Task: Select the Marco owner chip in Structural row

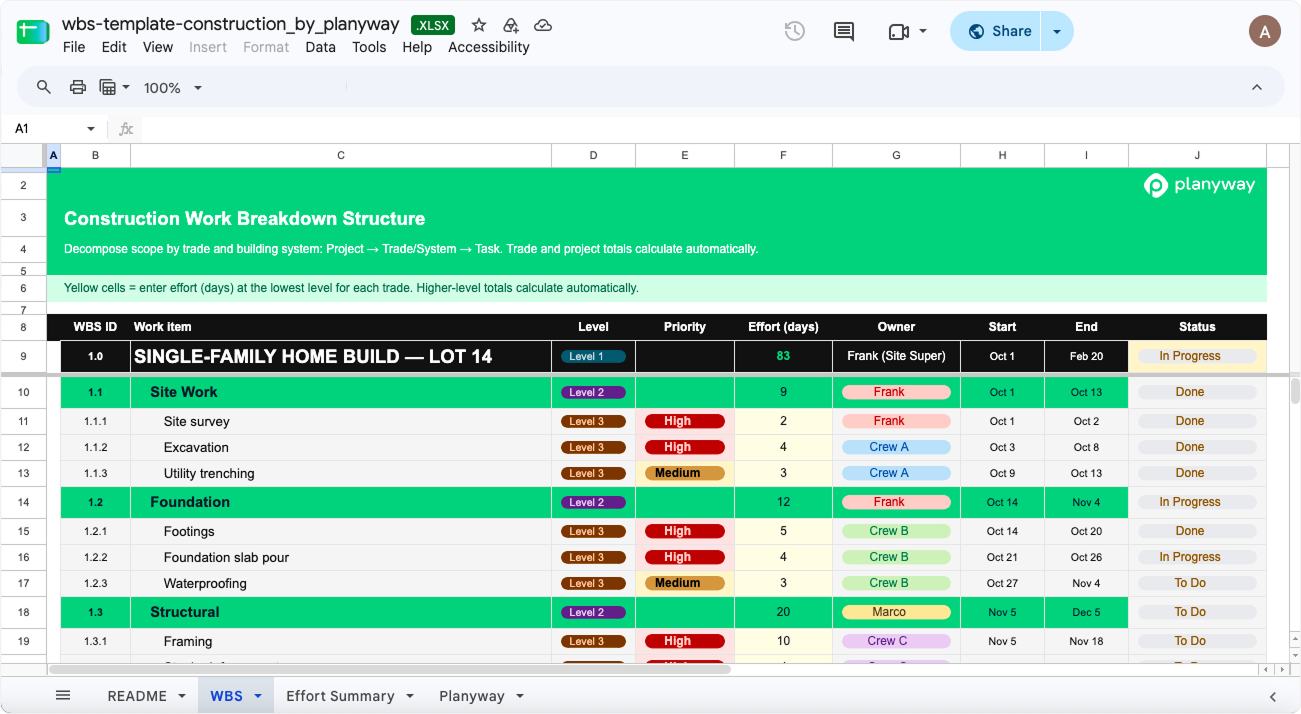Action: [896, 612]
